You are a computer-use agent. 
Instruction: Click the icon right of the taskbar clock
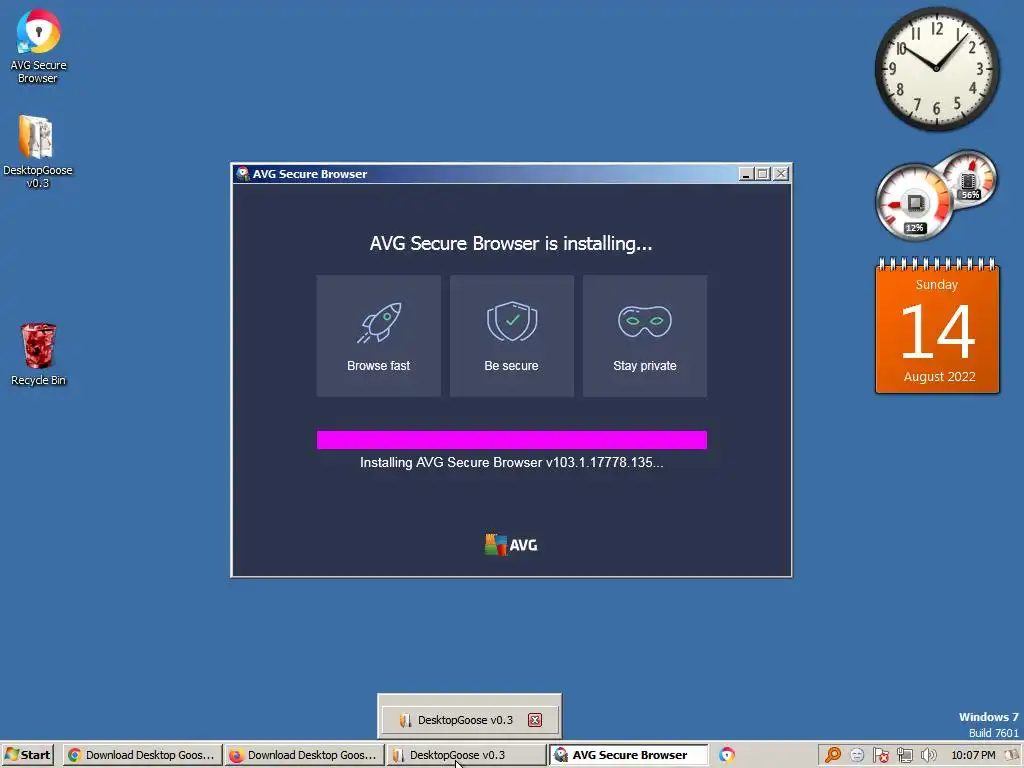click(1012, 755)
